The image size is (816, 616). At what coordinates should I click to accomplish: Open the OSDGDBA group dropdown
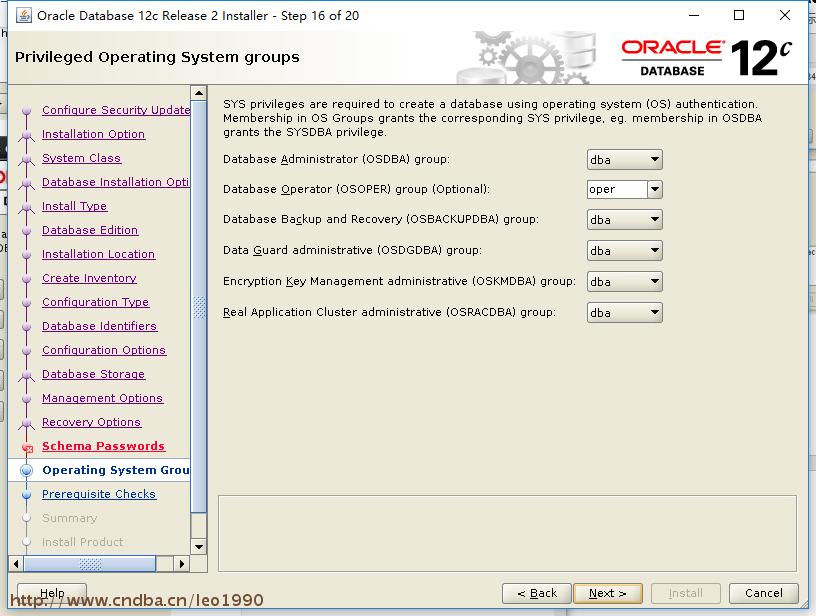[624, 251]
